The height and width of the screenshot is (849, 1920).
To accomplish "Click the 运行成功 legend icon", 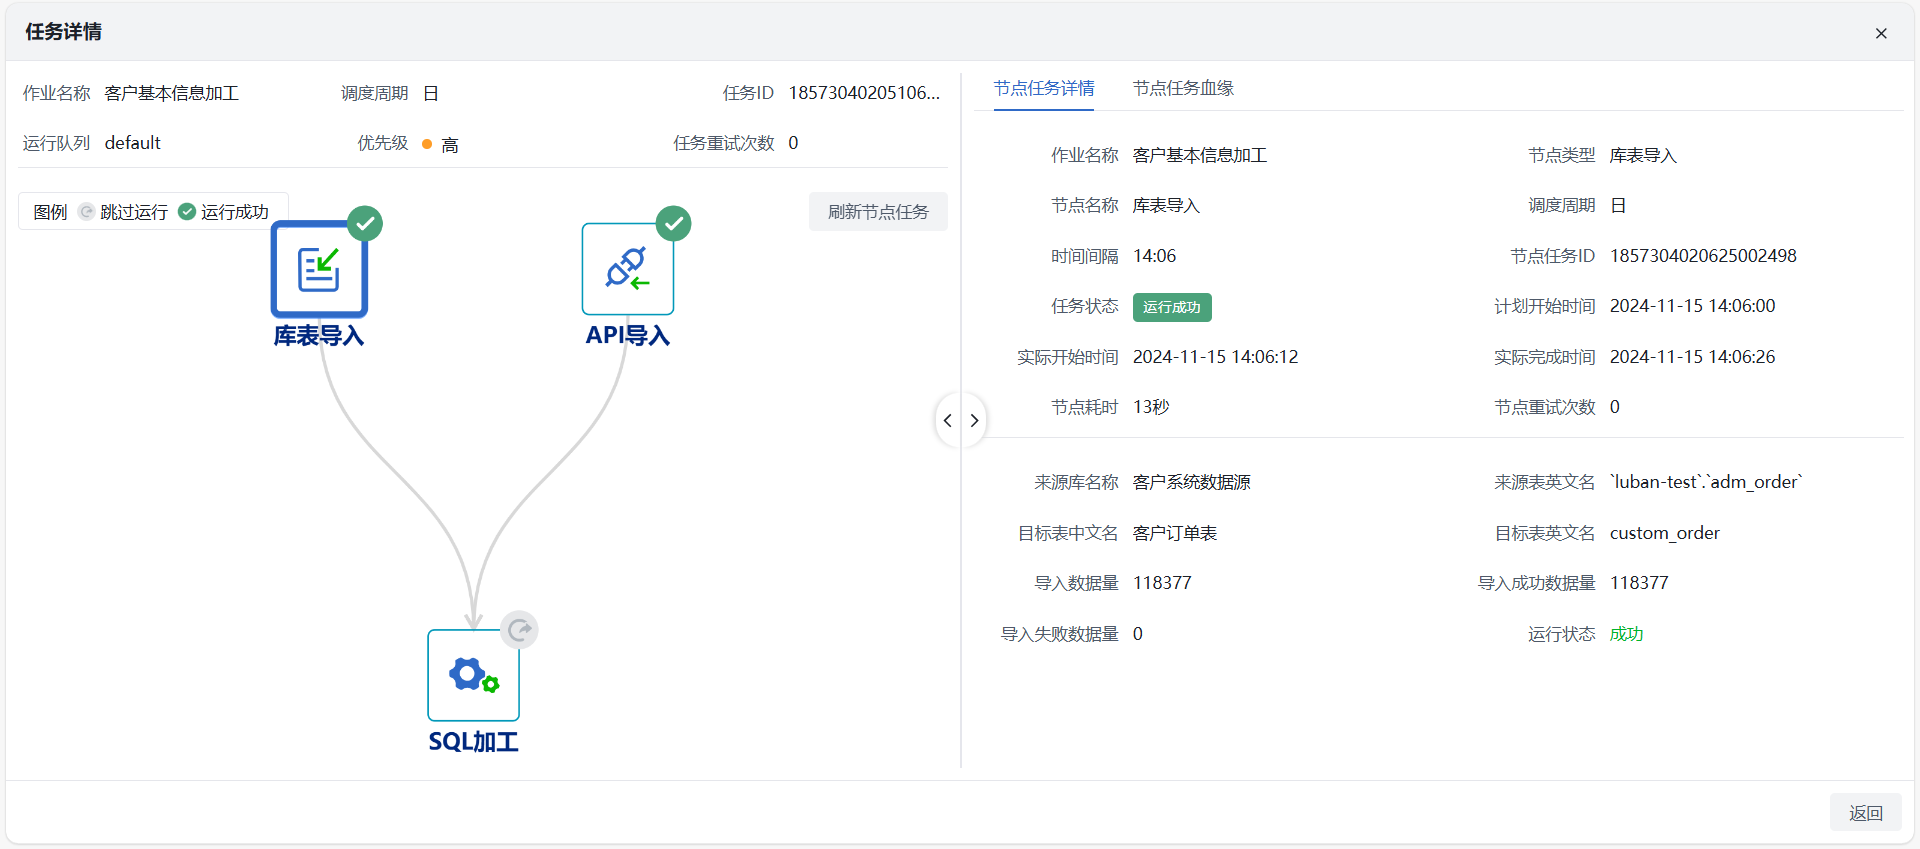I will (187, 212).
